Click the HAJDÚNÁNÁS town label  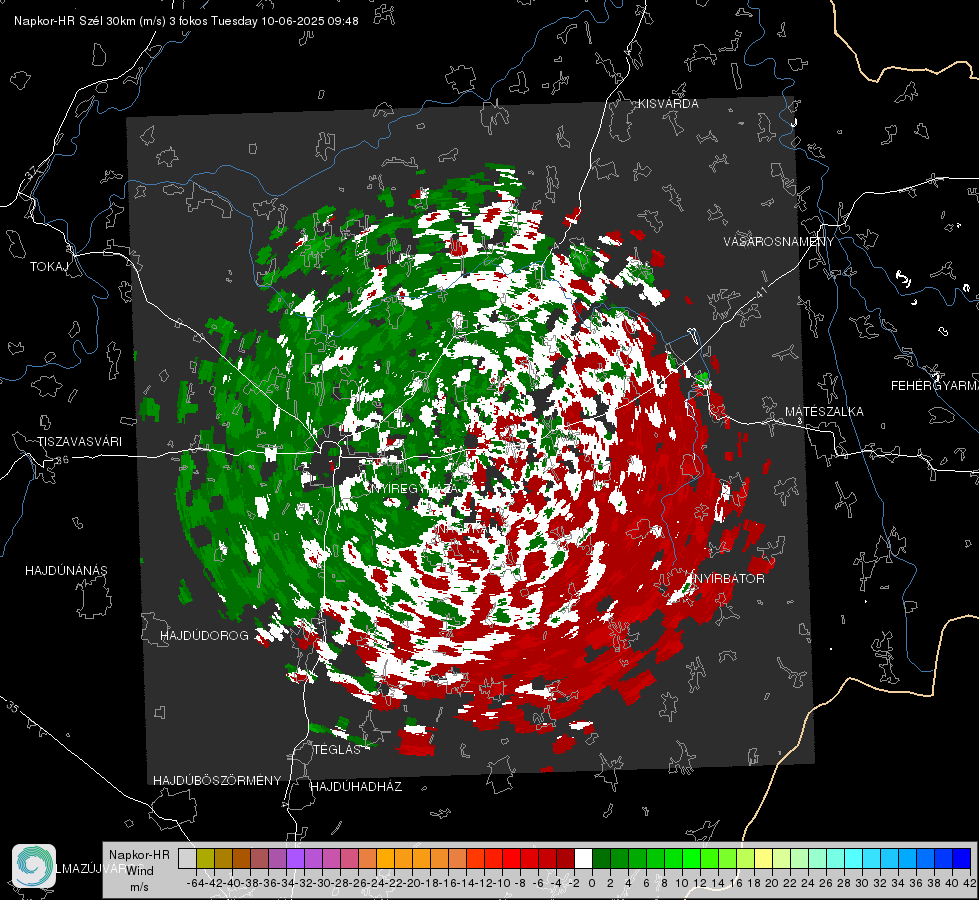click(66, 570)
